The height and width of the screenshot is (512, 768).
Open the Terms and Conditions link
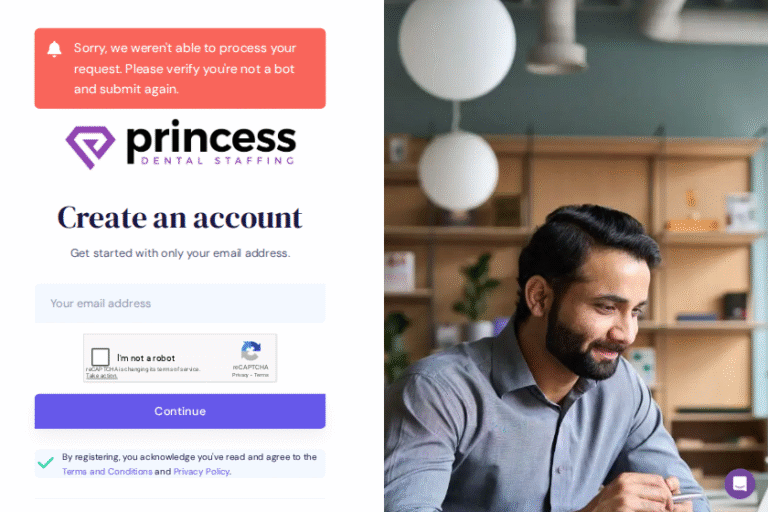pyautogui.click(x=107, y=471)
